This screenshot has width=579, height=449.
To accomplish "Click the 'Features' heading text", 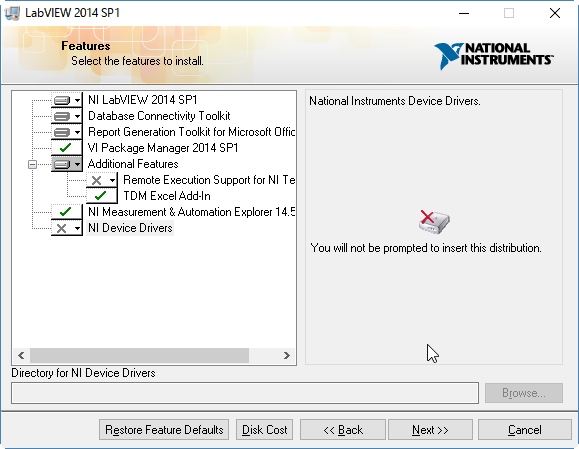I will pyautogui.click(x=86, y=46).
